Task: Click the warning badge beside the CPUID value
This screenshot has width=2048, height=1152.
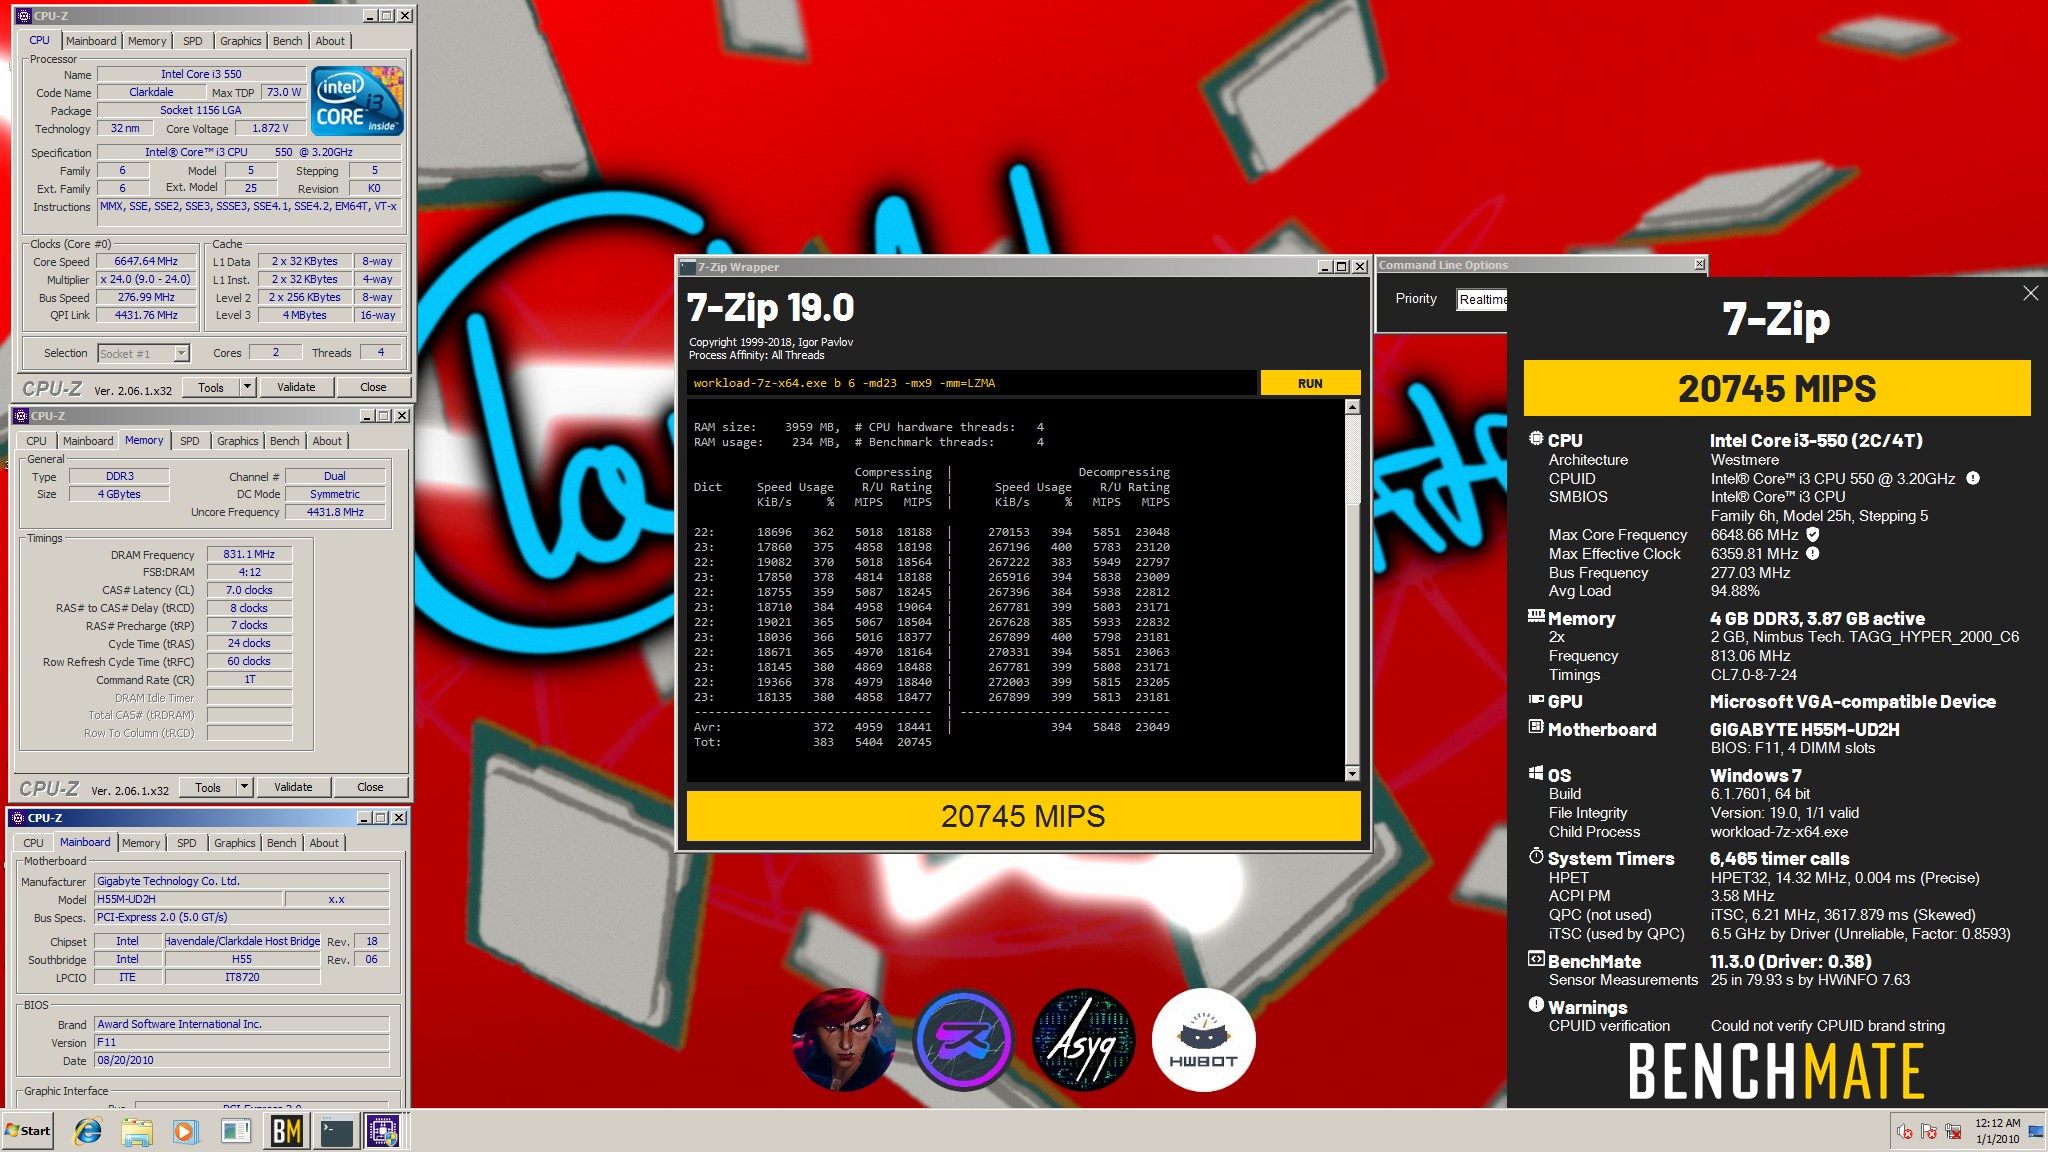Action: click(1973, 478)
